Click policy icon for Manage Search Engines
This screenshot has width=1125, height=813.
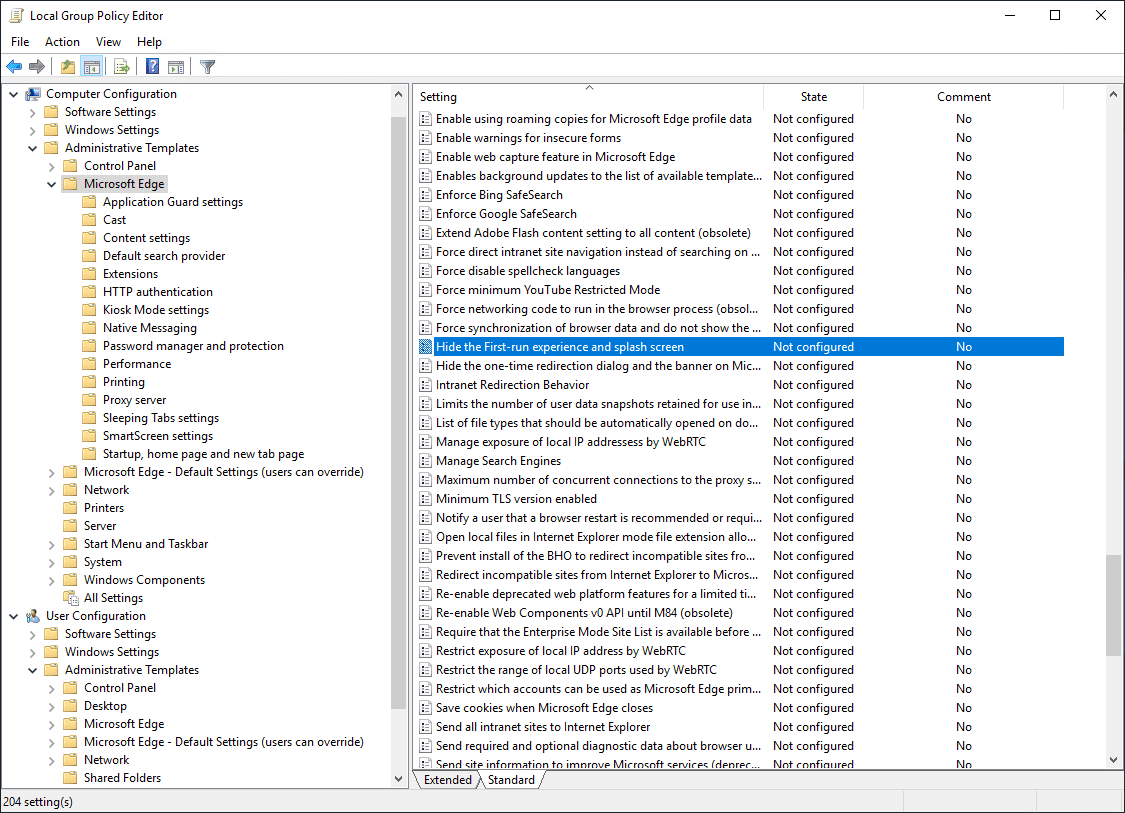click(x=425, y=461)
